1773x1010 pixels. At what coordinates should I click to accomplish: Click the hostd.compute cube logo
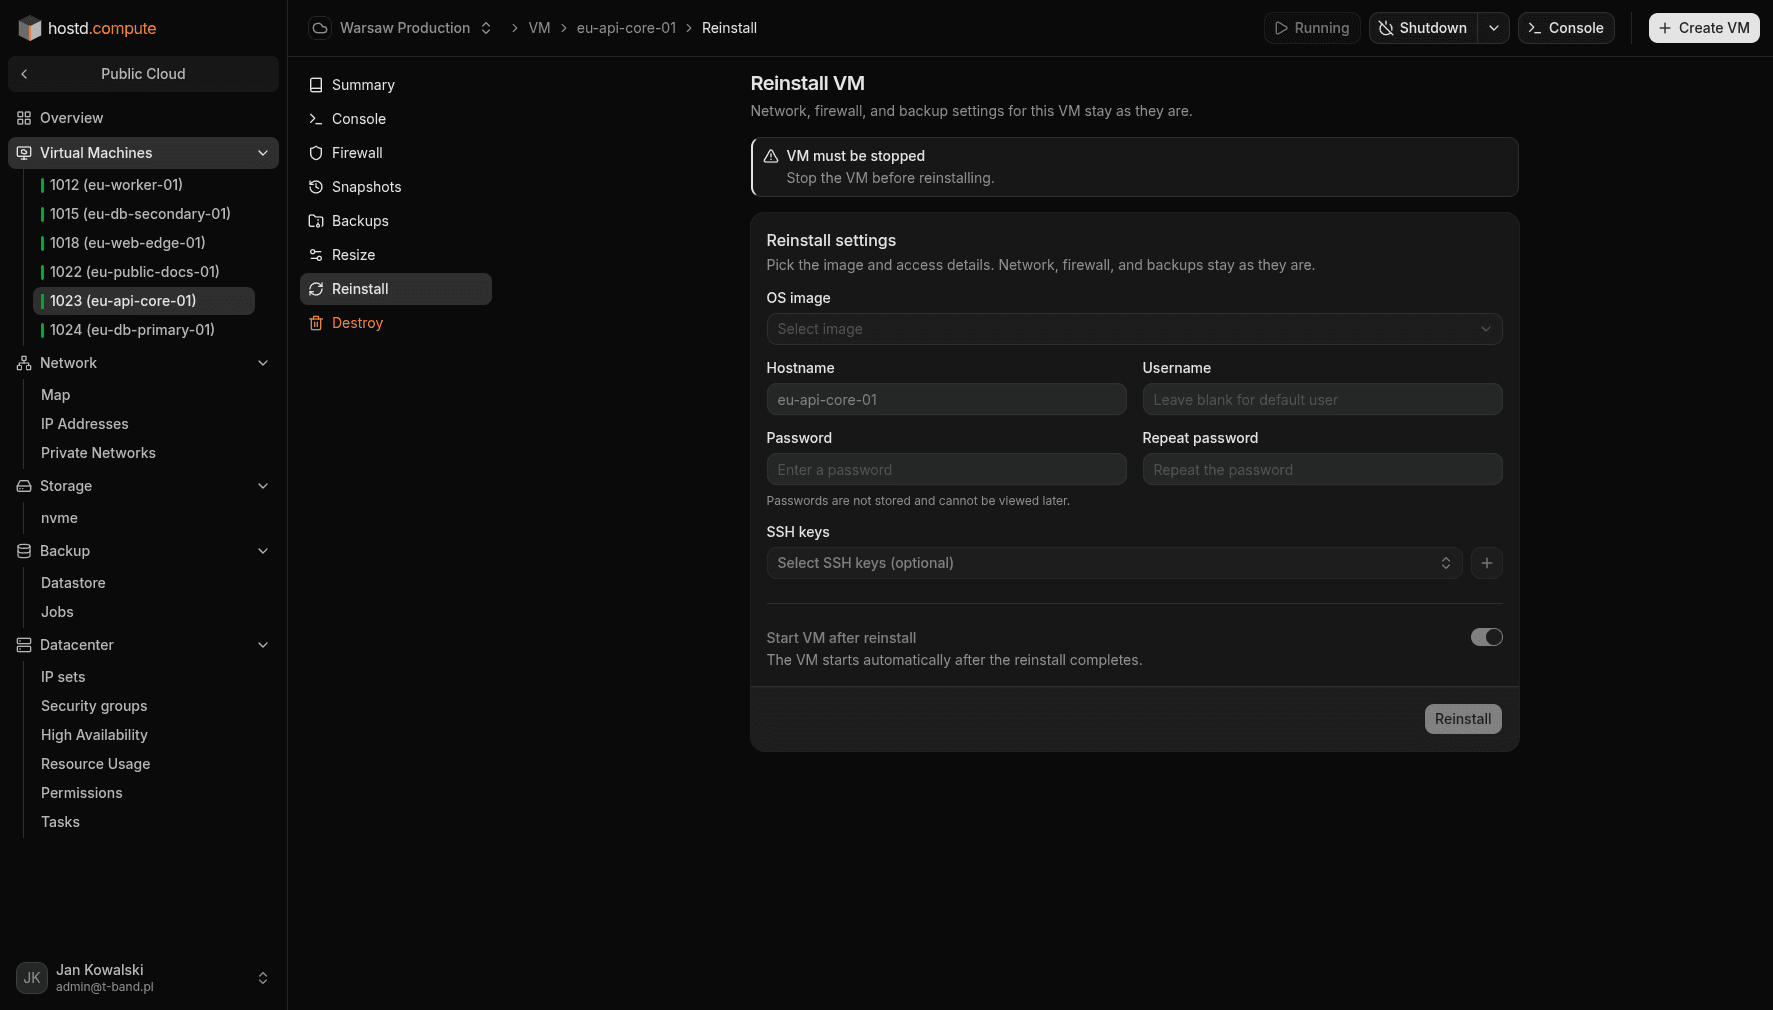click(x=30, y=28)
